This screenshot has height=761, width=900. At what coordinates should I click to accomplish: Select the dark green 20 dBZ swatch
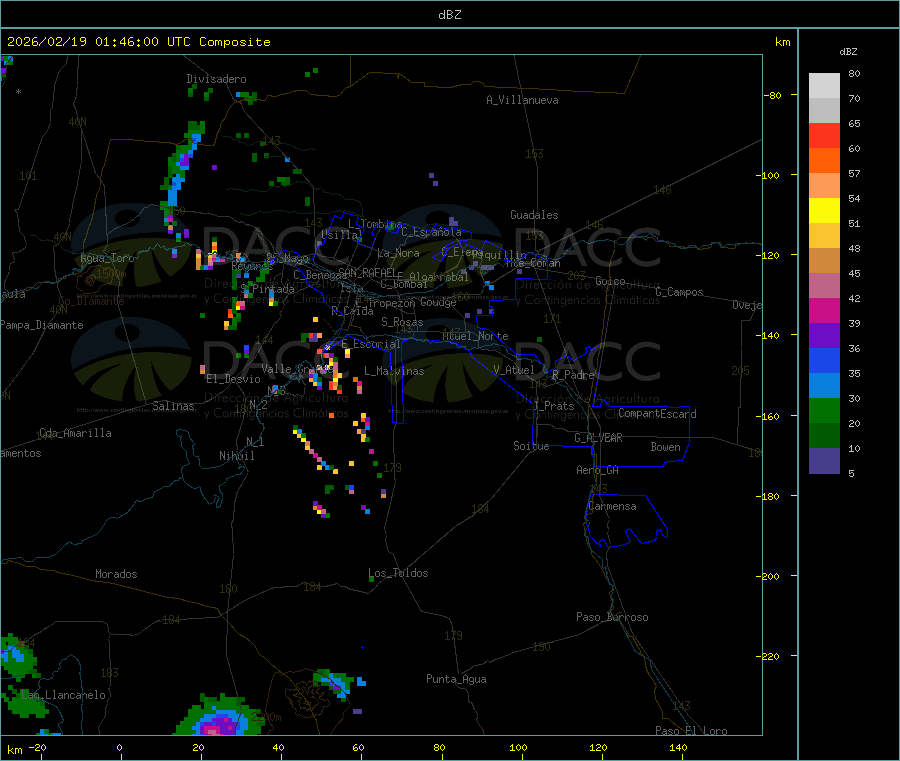824,436
